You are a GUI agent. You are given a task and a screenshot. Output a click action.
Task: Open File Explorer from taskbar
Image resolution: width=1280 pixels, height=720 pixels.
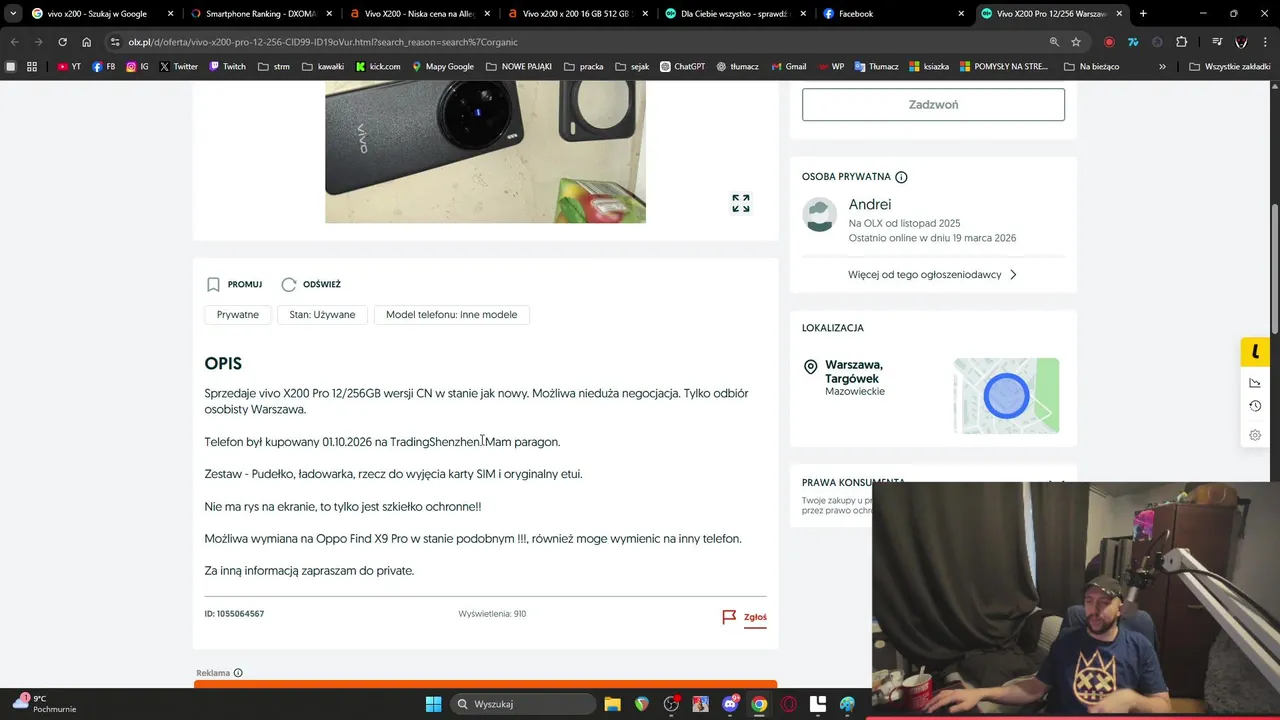[x=612, y=704]
